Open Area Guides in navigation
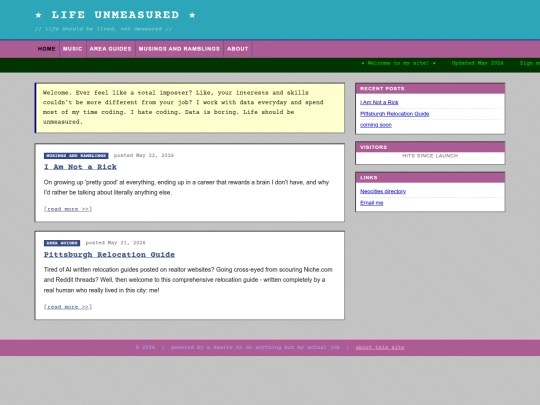This screenshot has width=540, height=405. tap(111, 49)
